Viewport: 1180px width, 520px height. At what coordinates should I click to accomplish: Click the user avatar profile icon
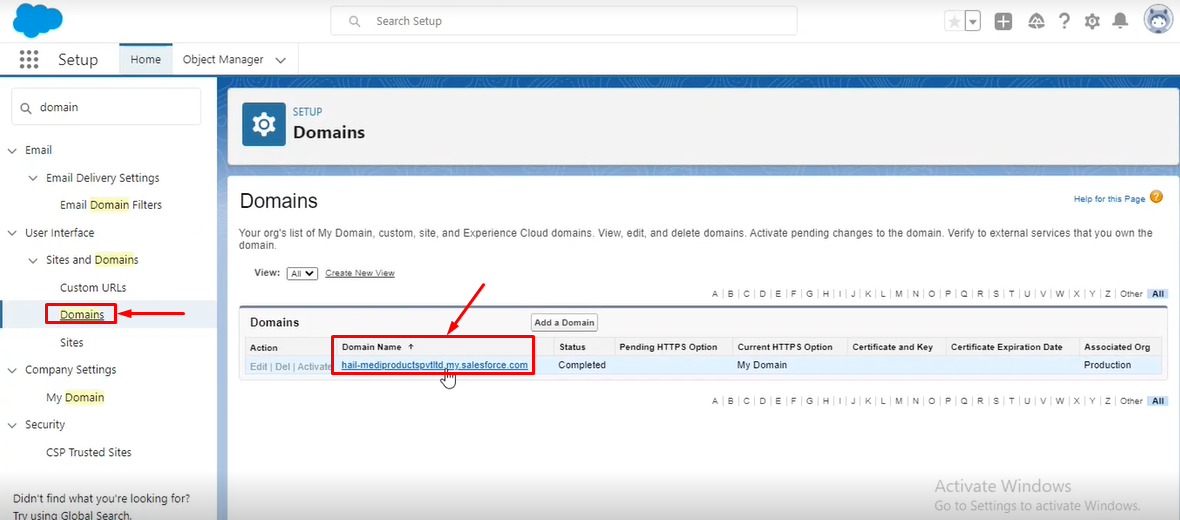[1159, 21]
